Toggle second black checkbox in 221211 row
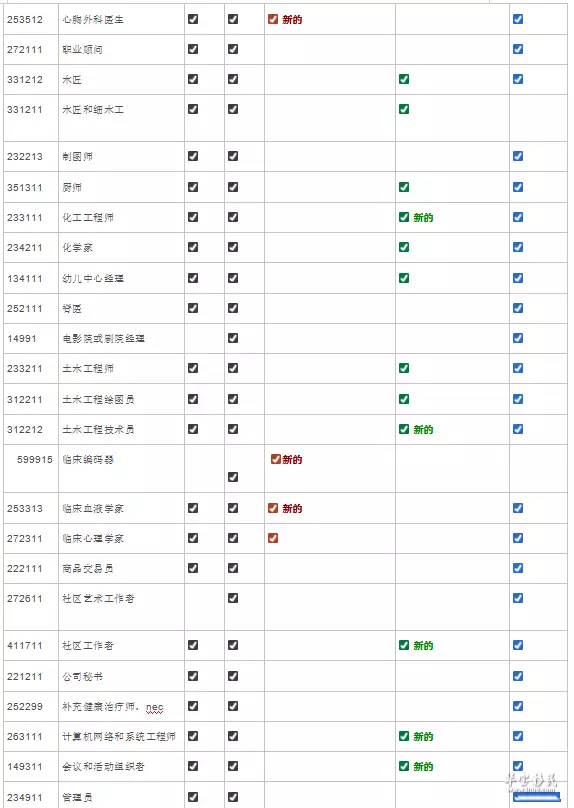574x808 pixels. [x=233, y=676]
